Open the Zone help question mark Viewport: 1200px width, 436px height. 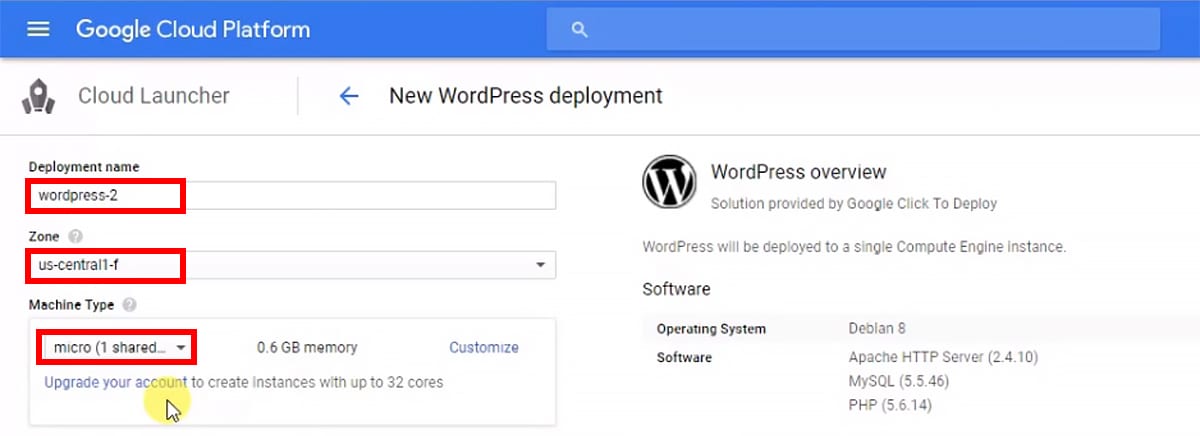tap(75, 237)
